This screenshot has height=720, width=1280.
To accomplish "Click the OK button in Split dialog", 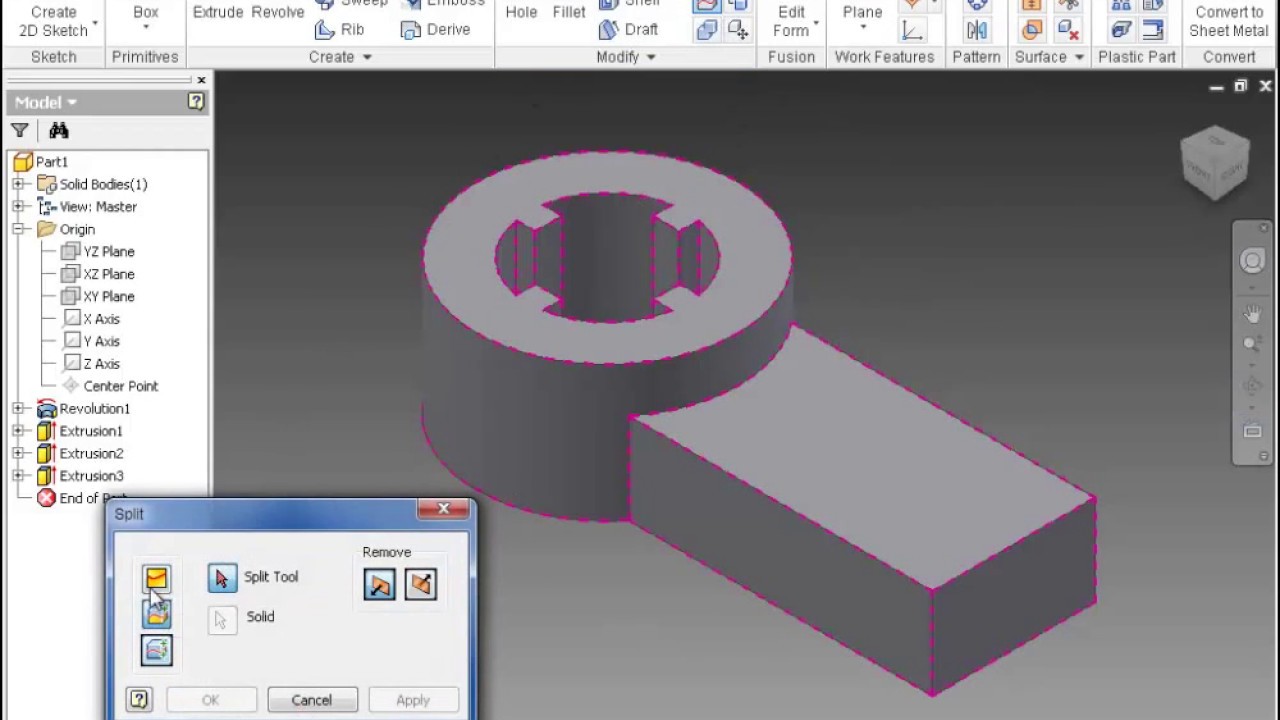I will point(210,700).
